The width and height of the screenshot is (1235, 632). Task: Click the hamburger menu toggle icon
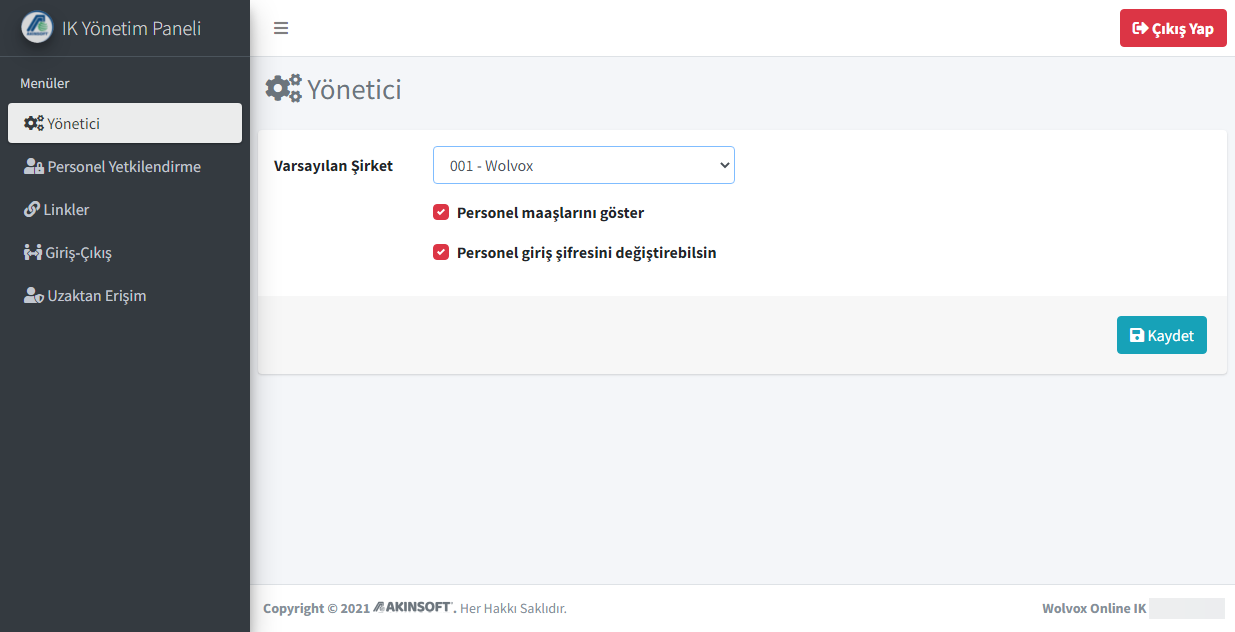click(281, 28)
